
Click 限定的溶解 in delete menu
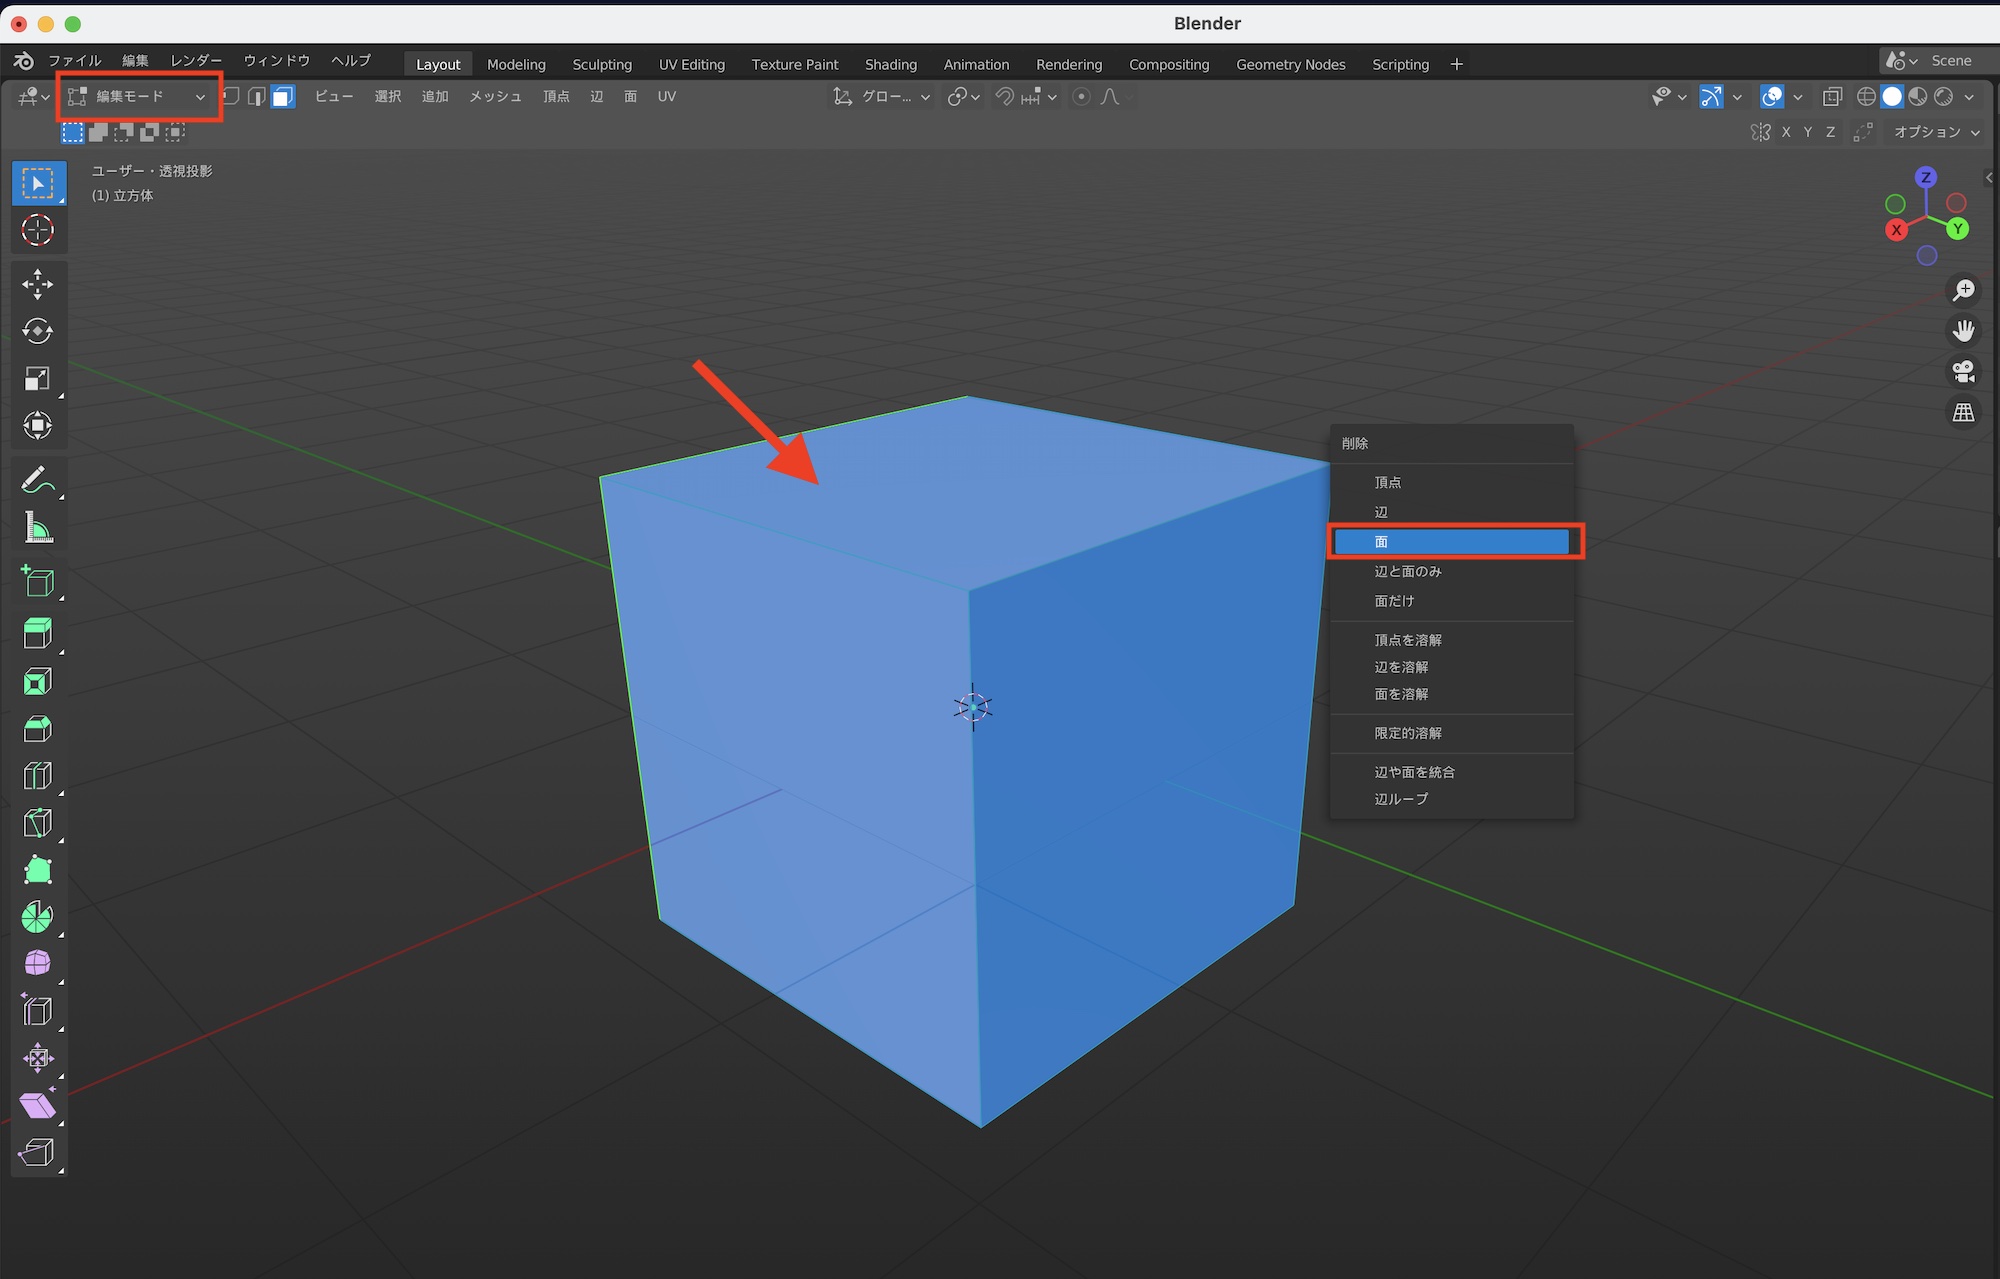pos(1408,733)
